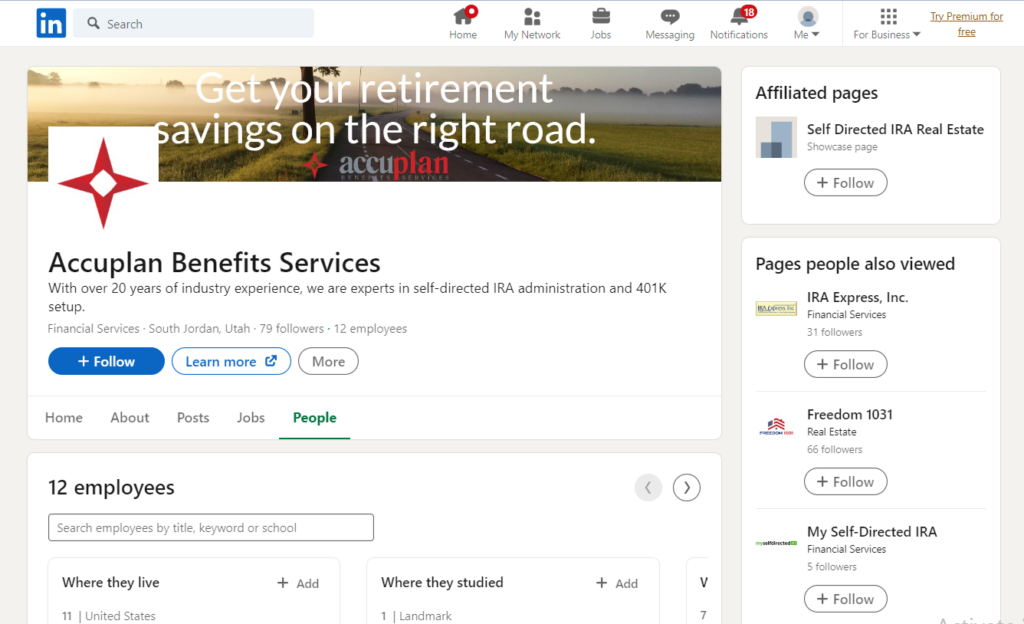The width and height of the screenshot is (1024, 624).
Task: Click the IRA Express logo
Action: pyautogui.click(x=776, y=308)
